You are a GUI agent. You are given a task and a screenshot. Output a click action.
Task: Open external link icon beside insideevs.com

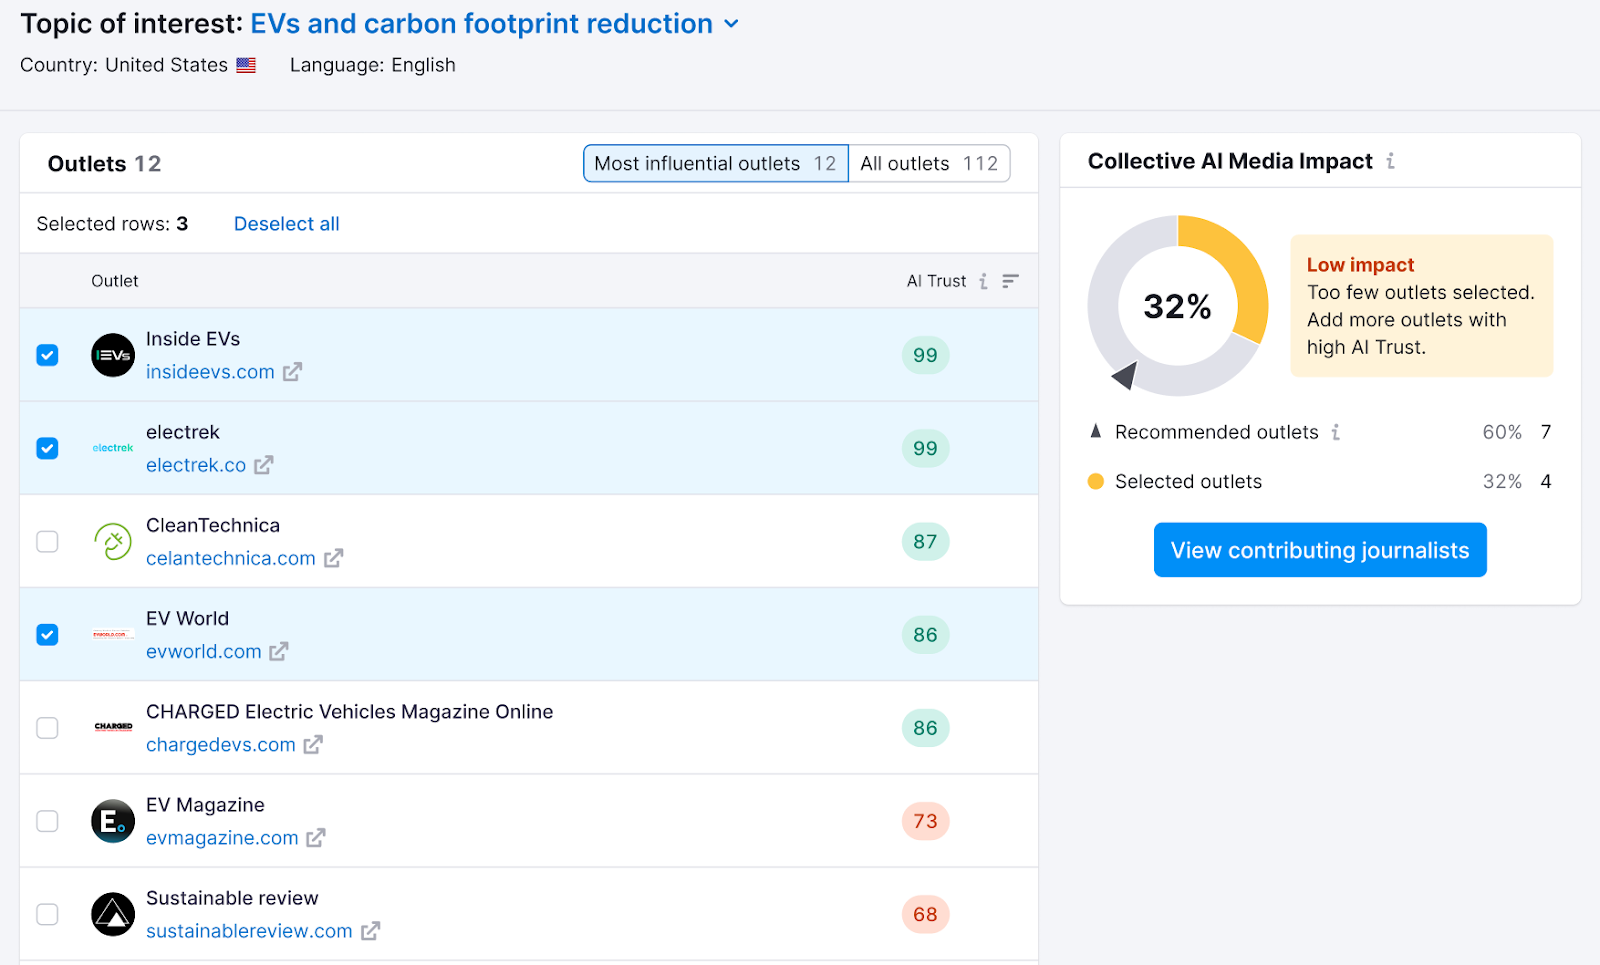point(292,372)
